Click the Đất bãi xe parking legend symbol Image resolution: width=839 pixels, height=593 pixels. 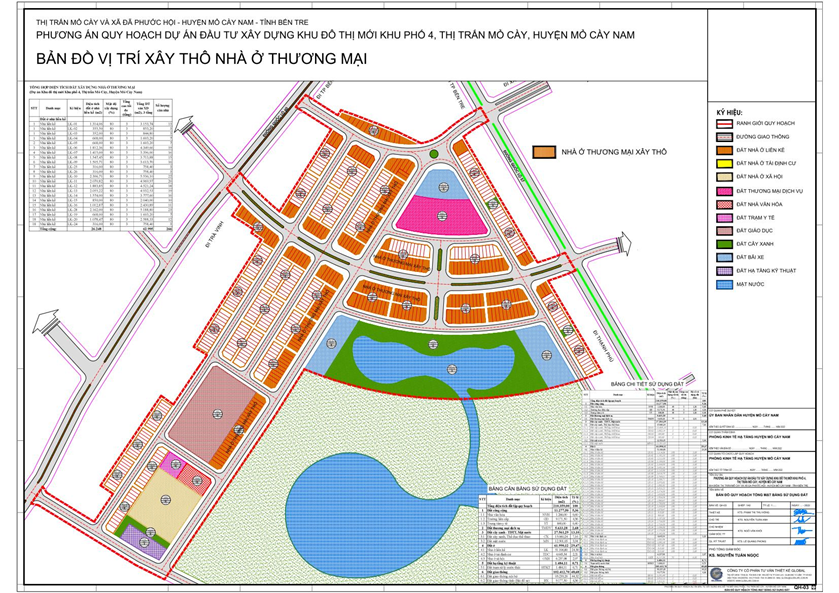pyautogui.click(x=723, y=256)
